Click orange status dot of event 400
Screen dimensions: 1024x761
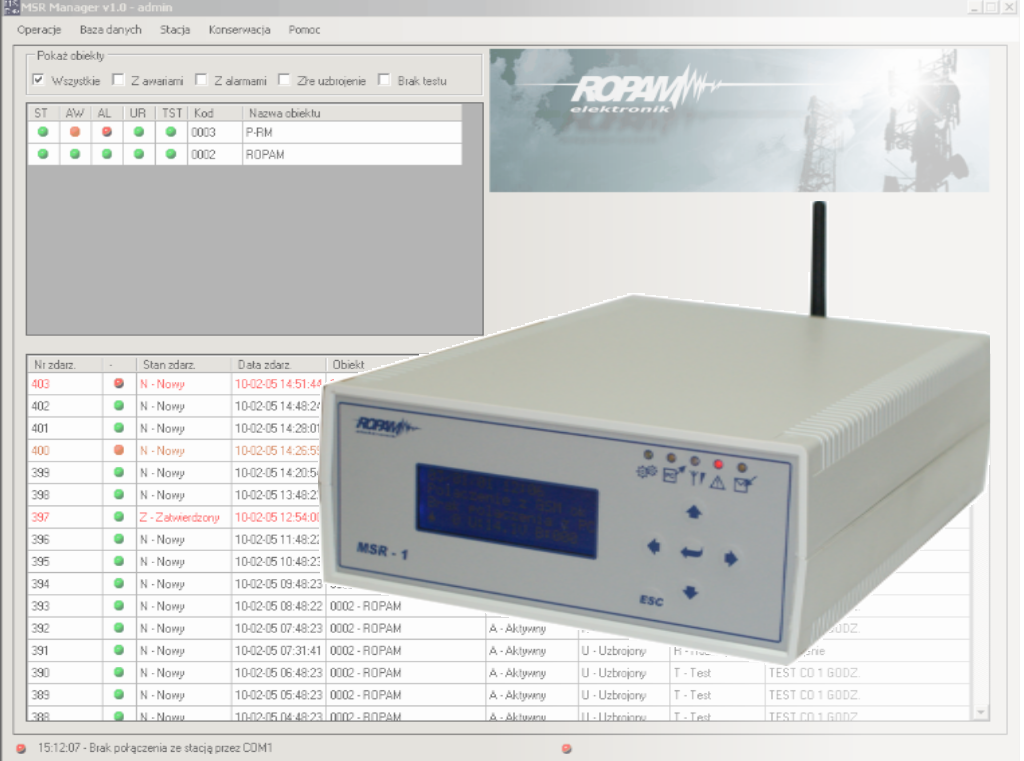[x=119, y=450]
